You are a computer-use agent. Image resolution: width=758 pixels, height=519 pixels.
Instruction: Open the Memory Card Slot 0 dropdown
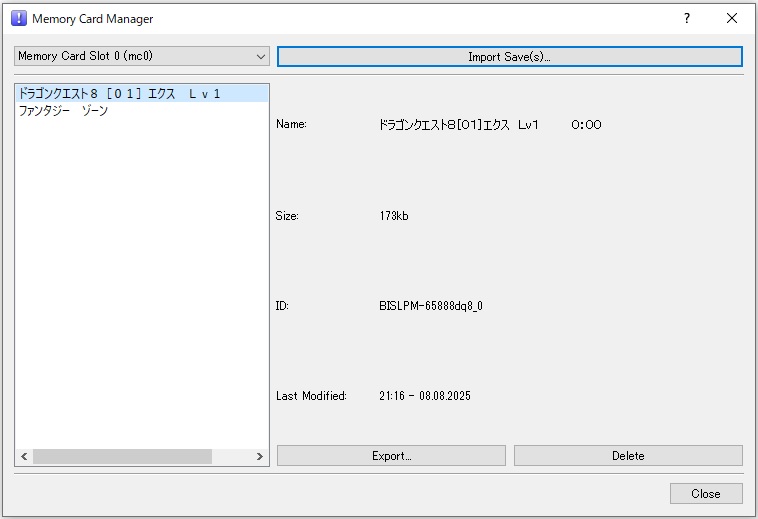[x=142, y=56]
